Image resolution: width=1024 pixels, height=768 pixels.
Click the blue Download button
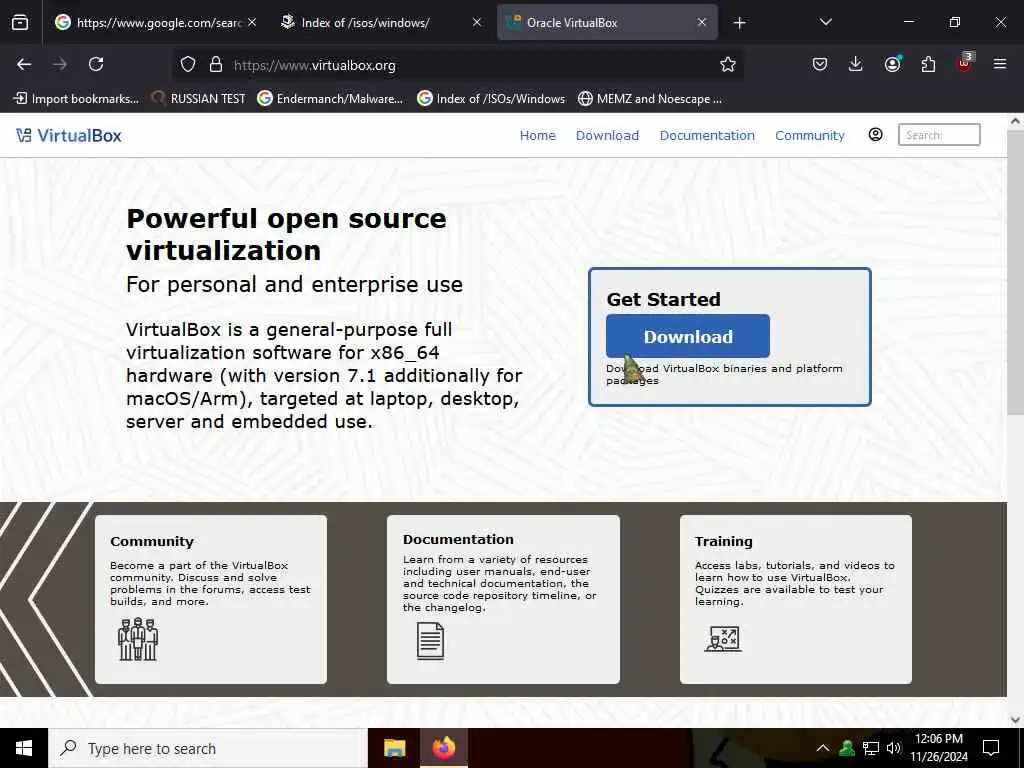point(688,336)
